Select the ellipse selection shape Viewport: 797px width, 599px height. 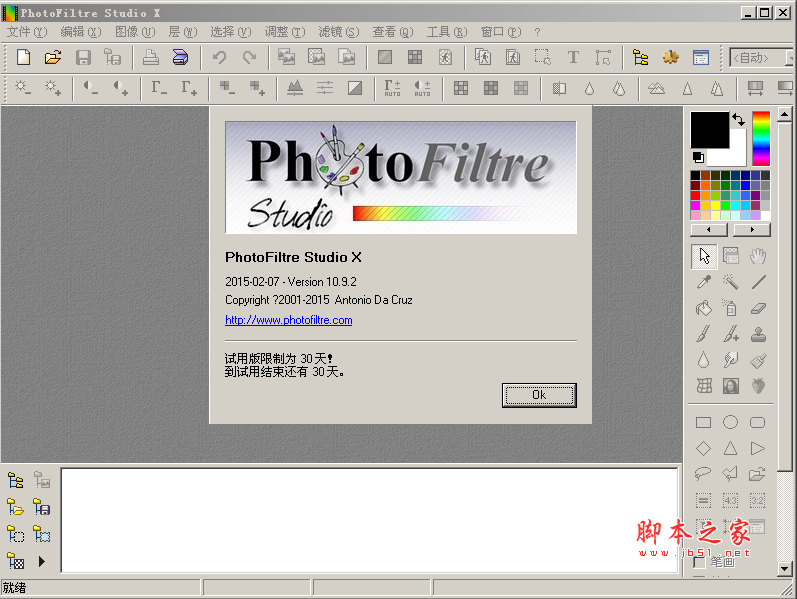[730, 422]
